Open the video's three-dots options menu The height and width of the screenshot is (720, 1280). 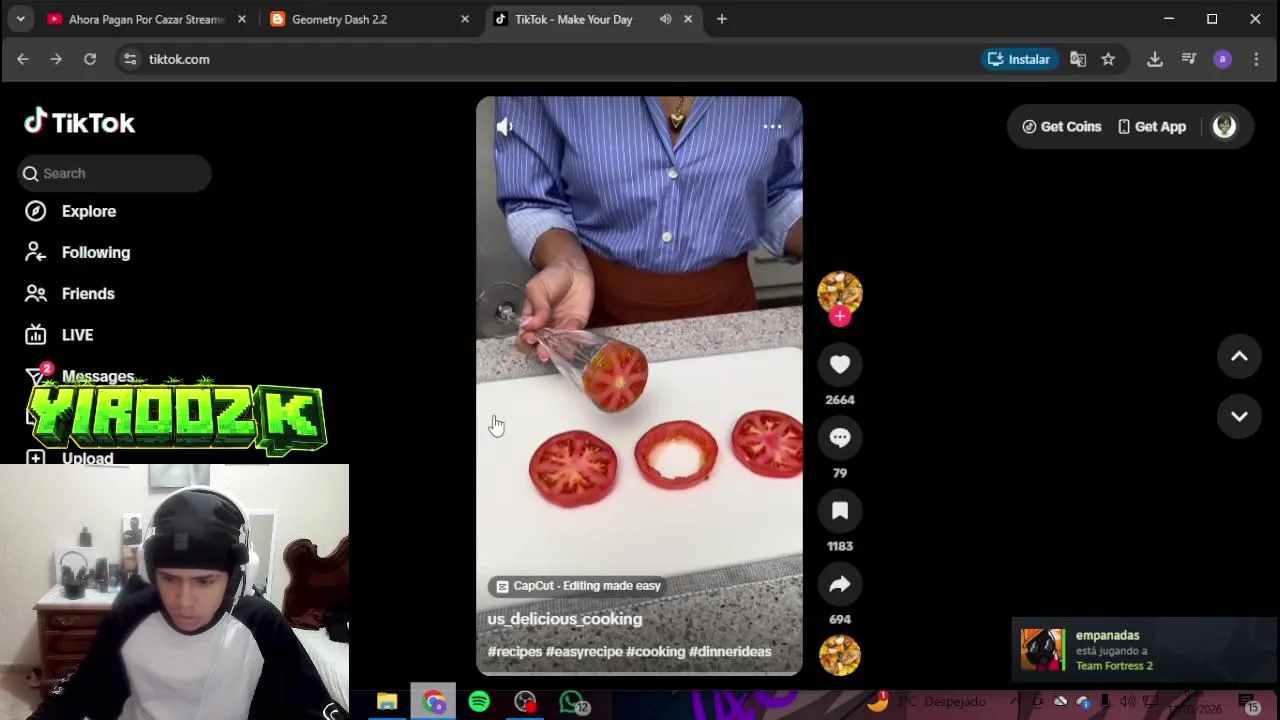(772, 127)
